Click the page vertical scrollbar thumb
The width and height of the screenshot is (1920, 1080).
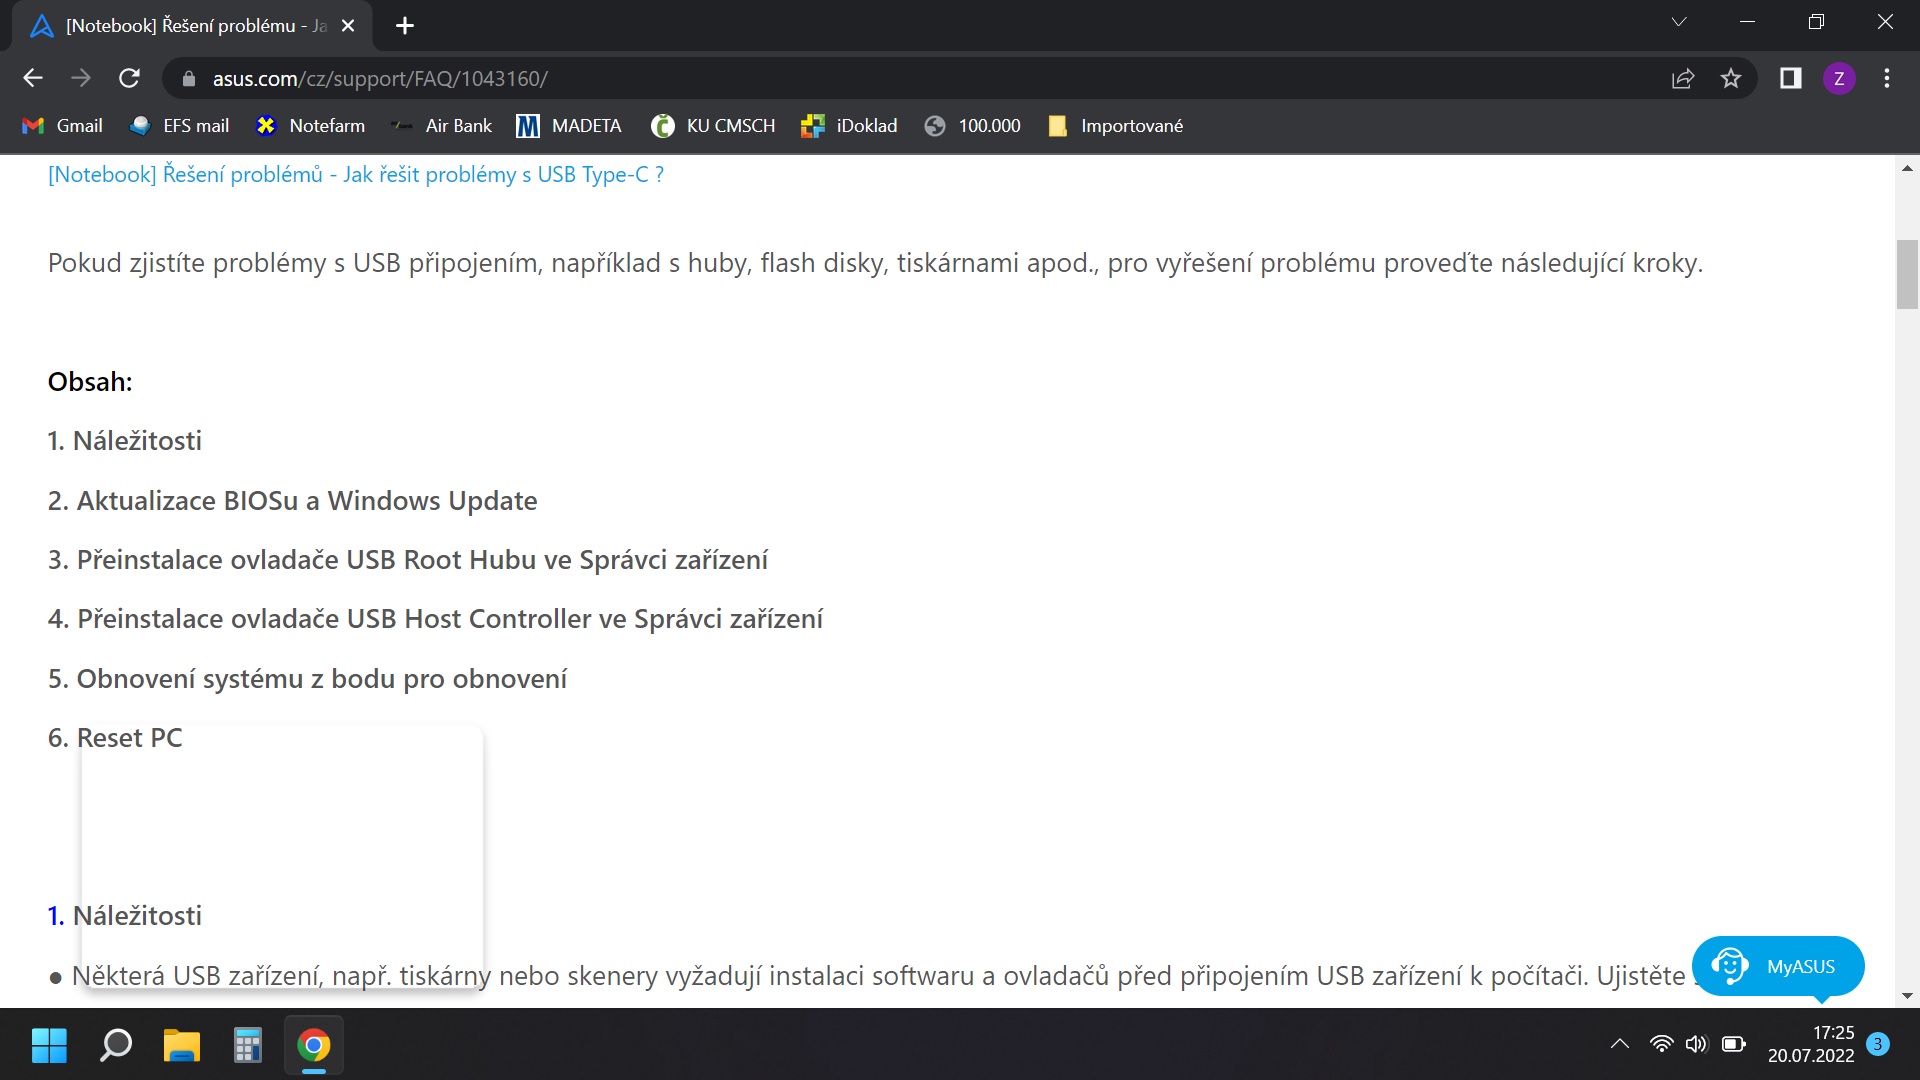pos(1906,275)
